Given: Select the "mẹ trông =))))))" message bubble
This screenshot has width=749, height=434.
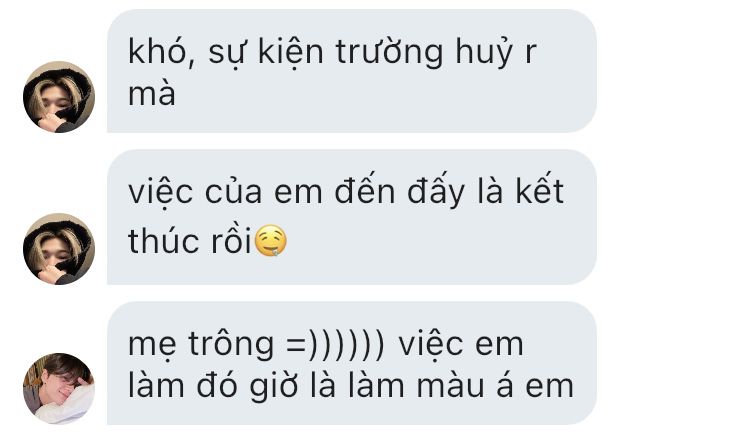Looking at the screenshot, I should pos(352,363).
